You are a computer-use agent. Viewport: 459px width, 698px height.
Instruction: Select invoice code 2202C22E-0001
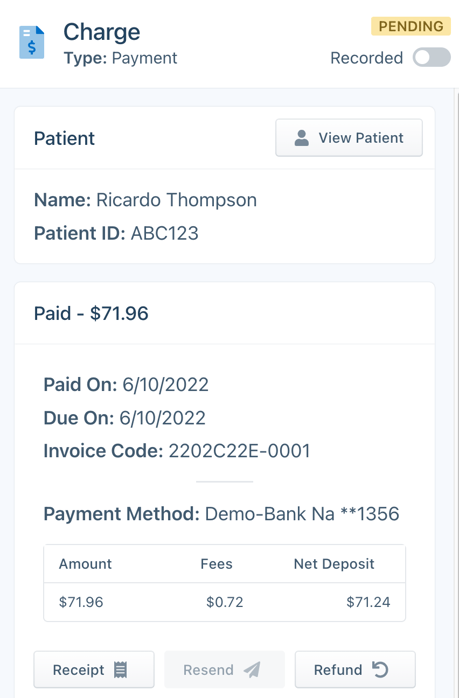point(239,451)
